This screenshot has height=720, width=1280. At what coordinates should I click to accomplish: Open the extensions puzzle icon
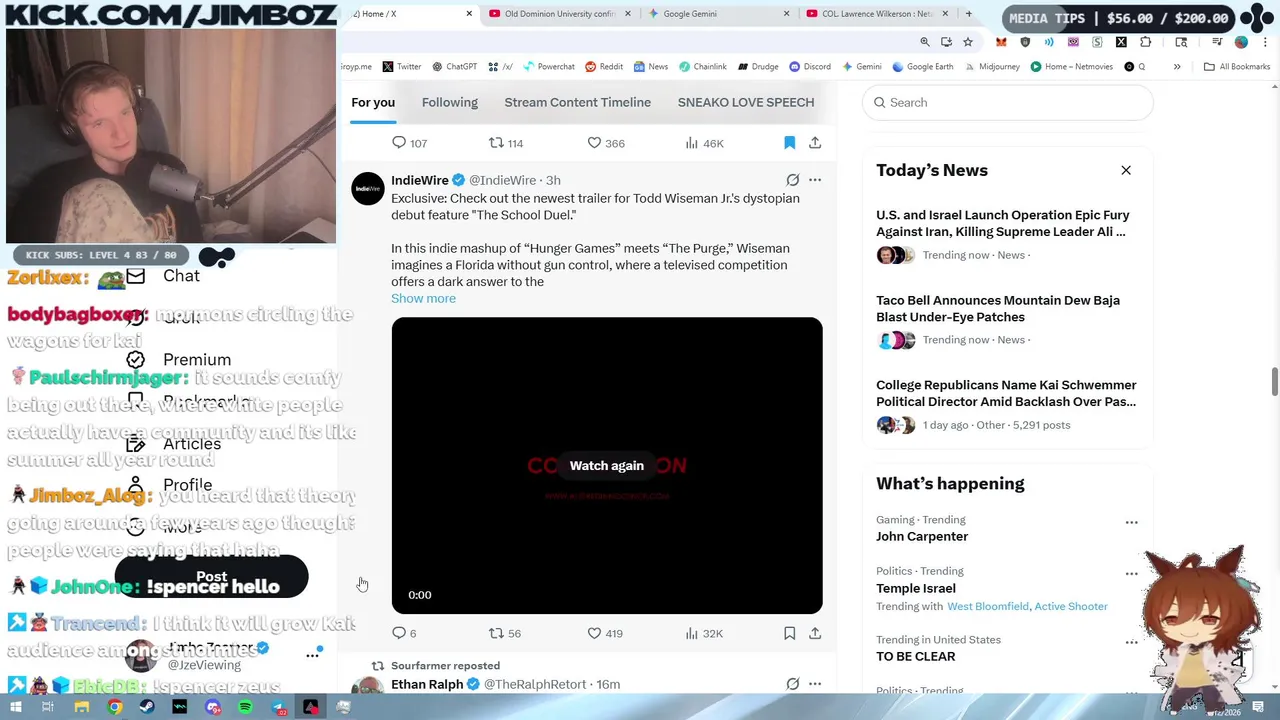1145,42
